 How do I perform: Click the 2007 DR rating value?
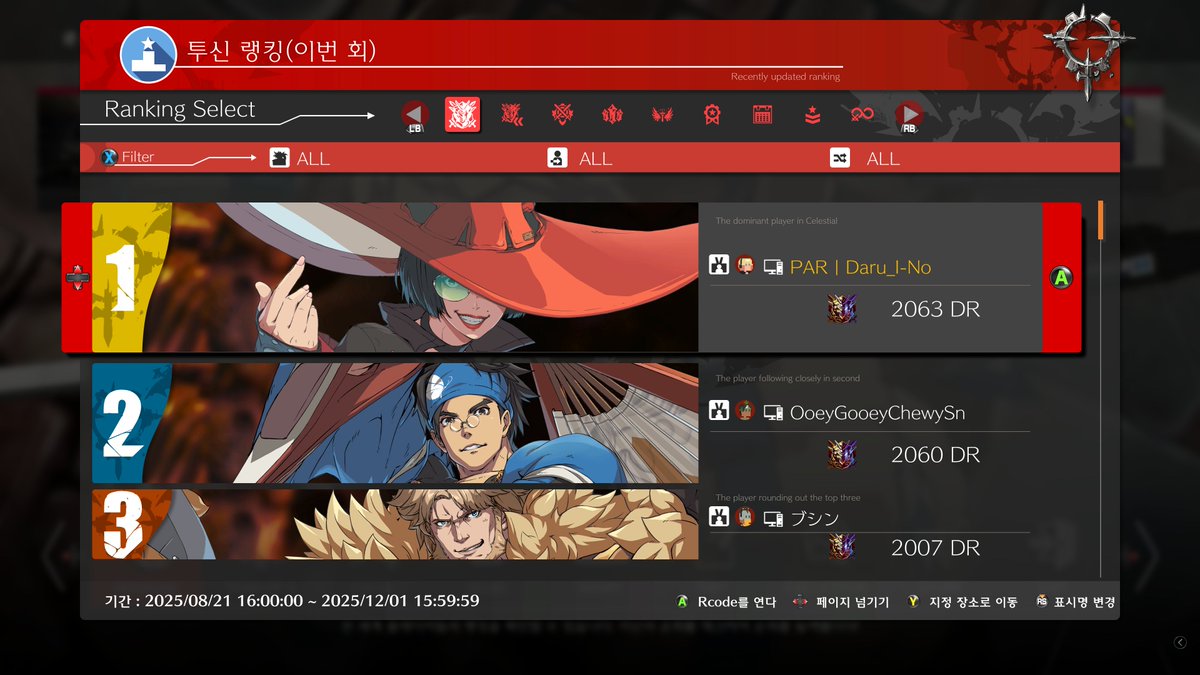935,547
